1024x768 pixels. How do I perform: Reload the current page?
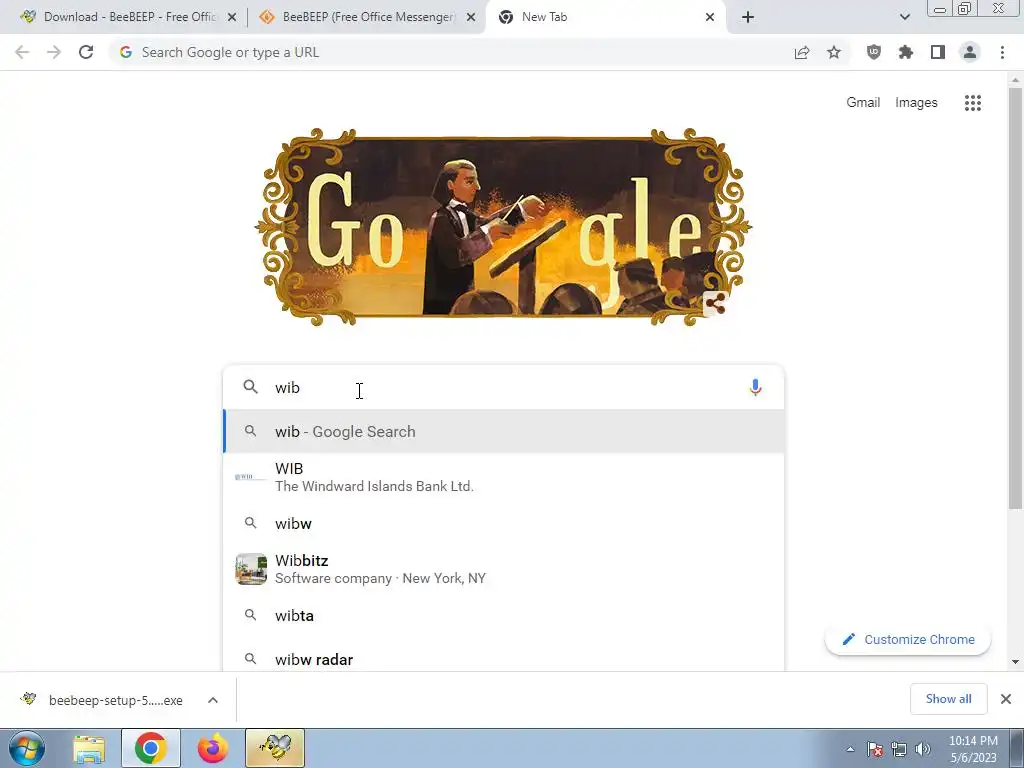pos(86,52)
